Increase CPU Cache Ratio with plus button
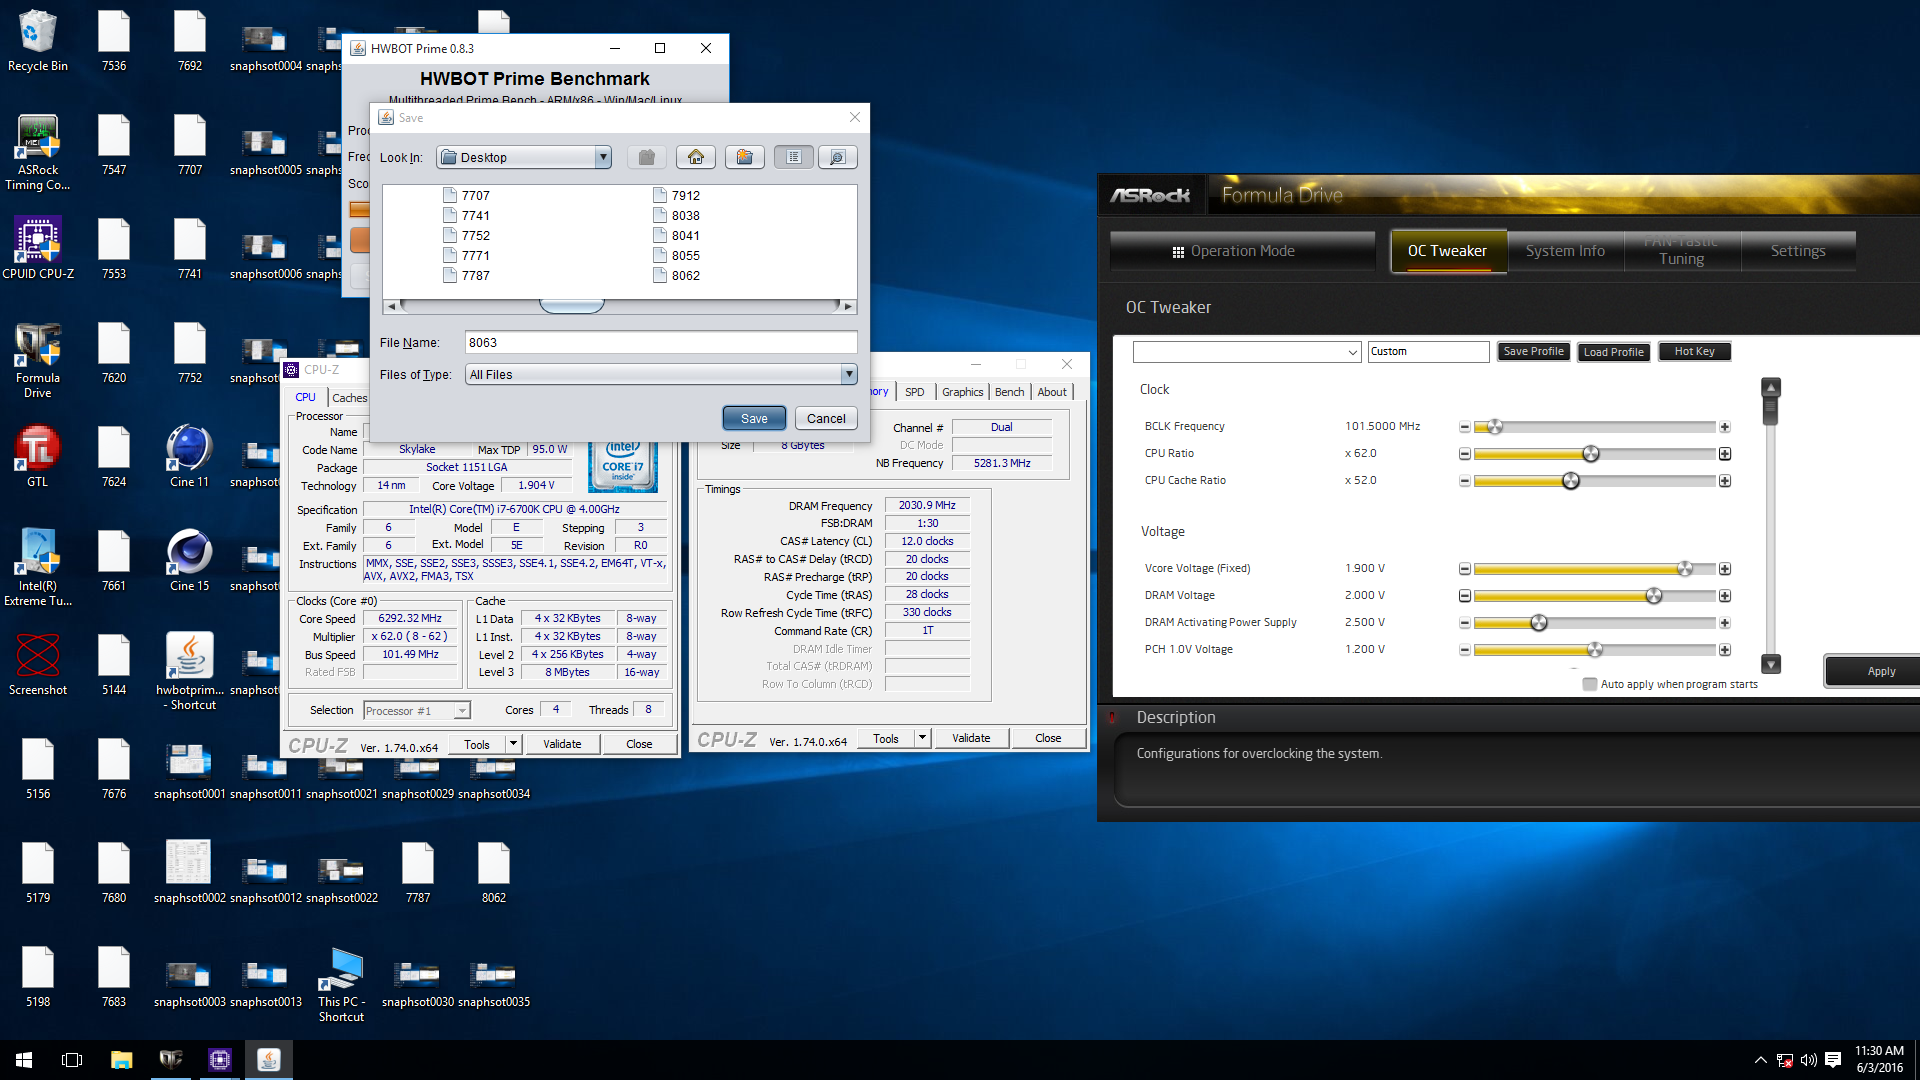 (x=1725, y=481)
